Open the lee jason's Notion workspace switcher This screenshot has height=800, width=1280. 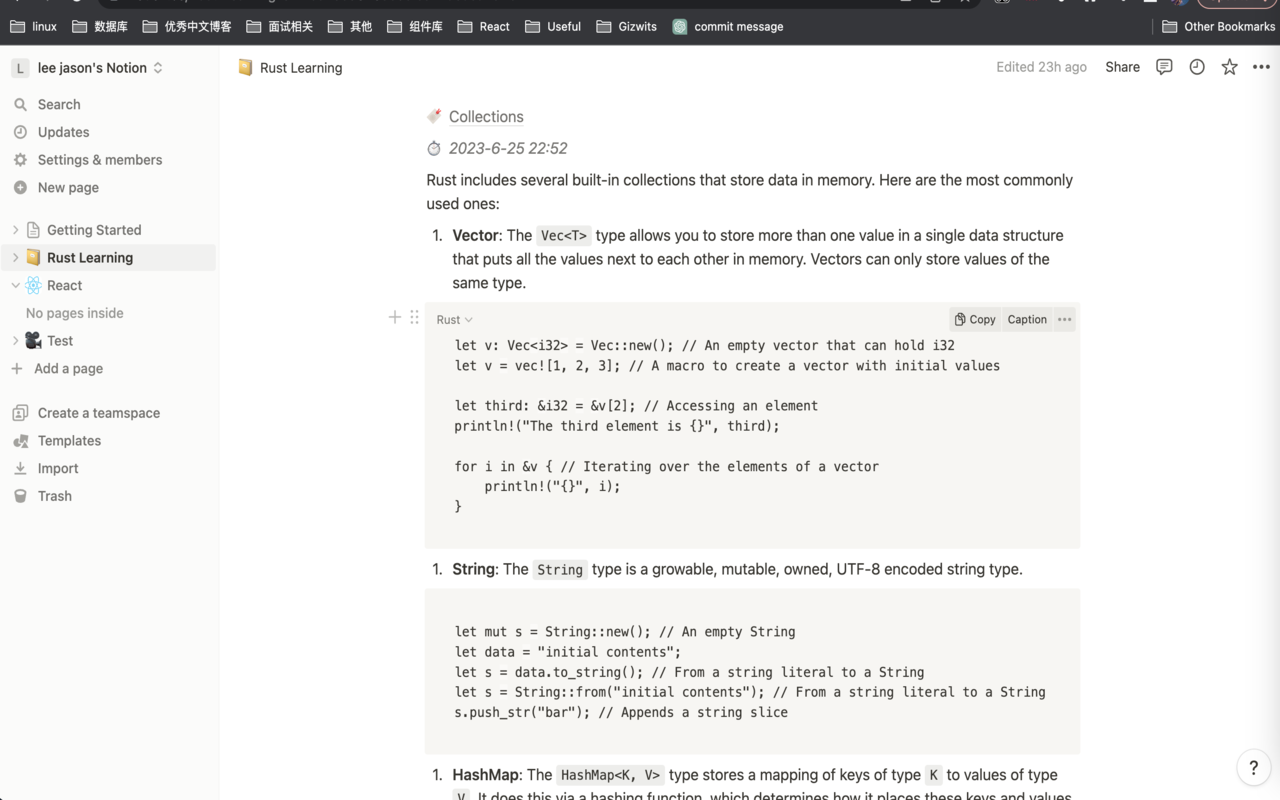pos(88,67)
